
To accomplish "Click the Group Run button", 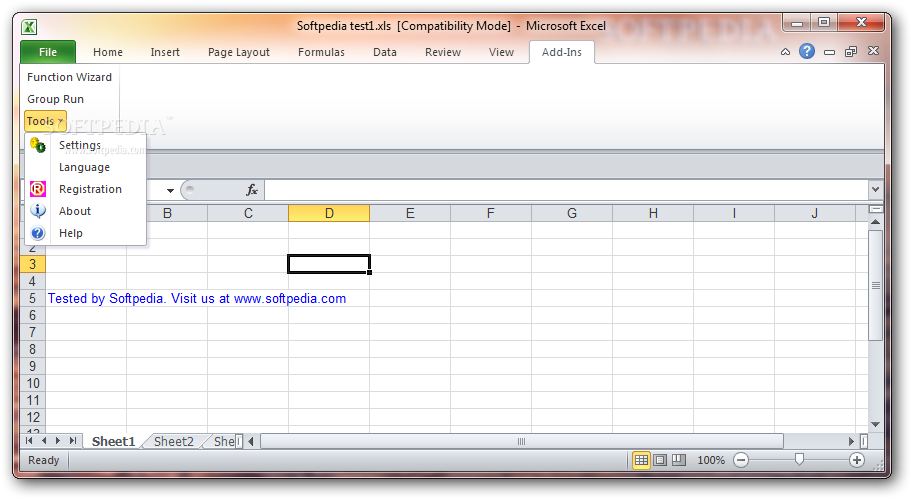I will (55, 99).
